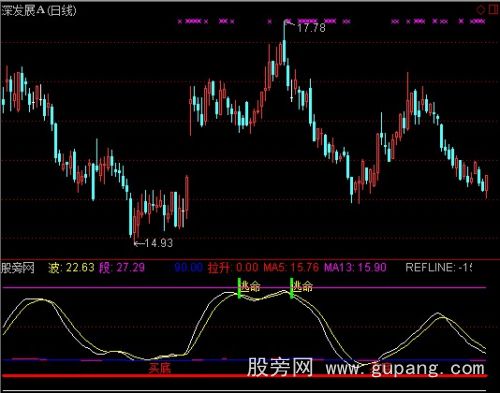Click the 17.78 high price label
The height and width of the screenshot is (393, 500).
311,28
